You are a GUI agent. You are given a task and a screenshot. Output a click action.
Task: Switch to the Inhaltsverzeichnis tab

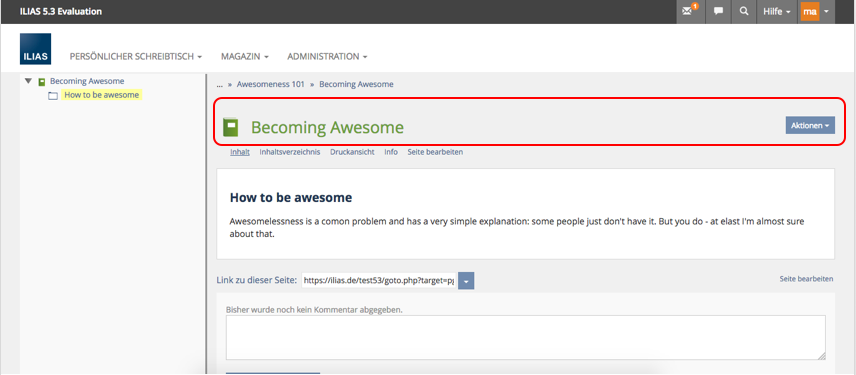click(290, 152)
